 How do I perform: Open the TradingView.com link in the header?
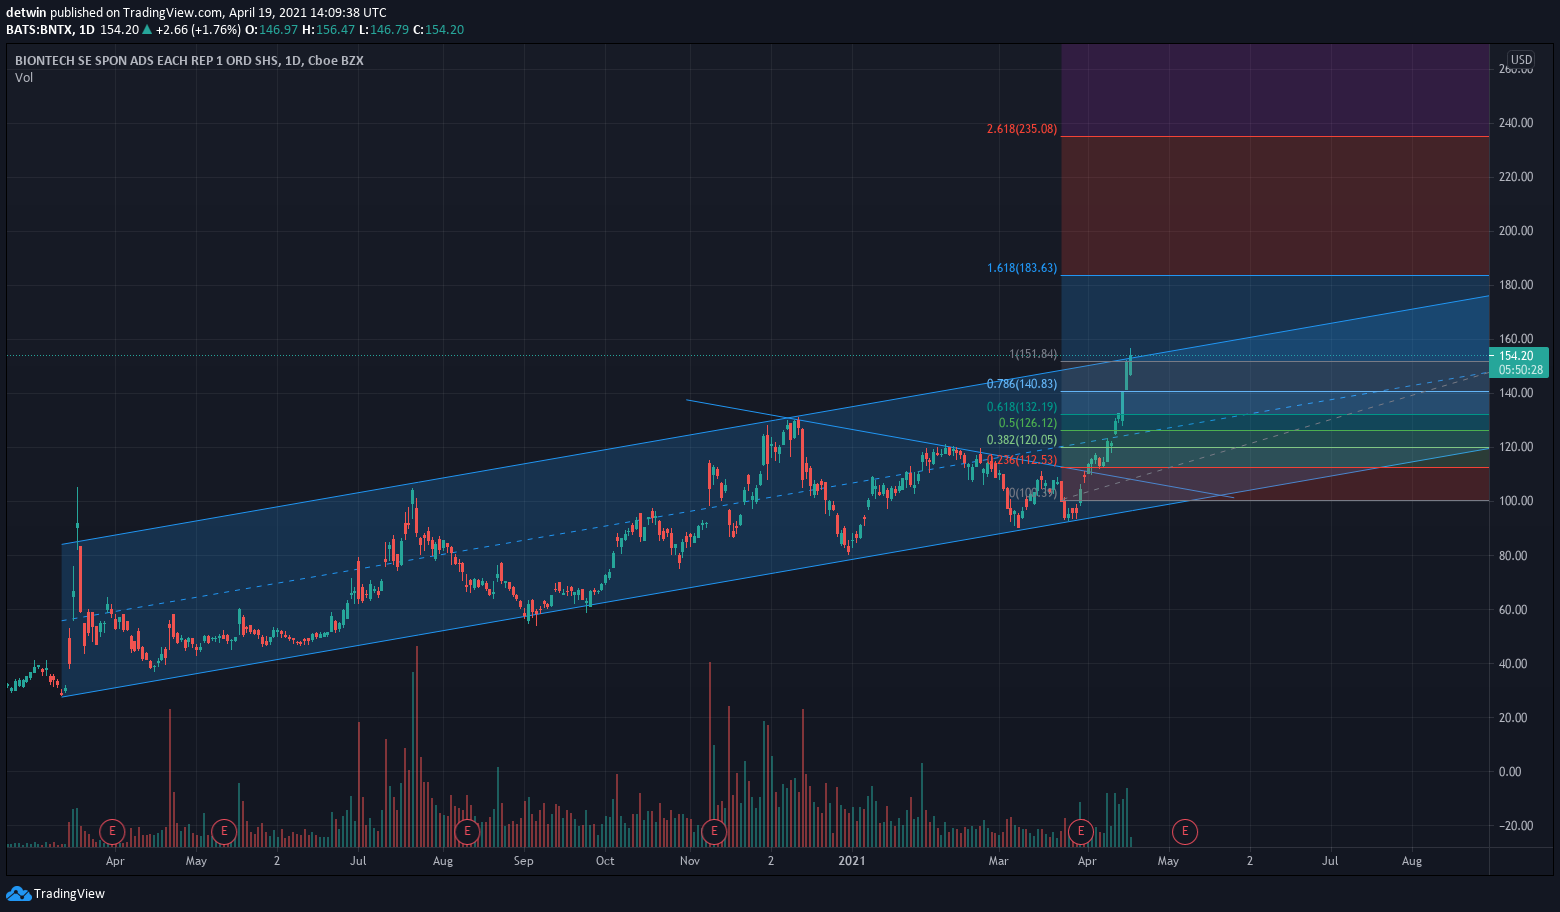[170, 12]
